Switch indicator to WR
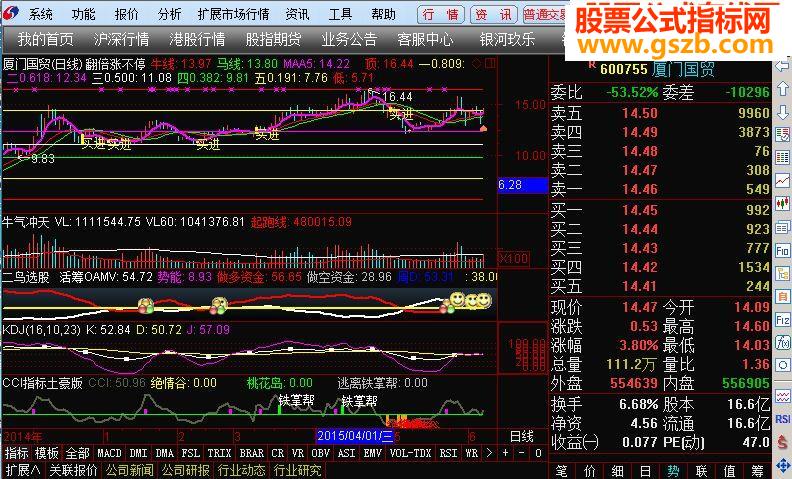This screenshot has width=792, height=479. (471, 453)
